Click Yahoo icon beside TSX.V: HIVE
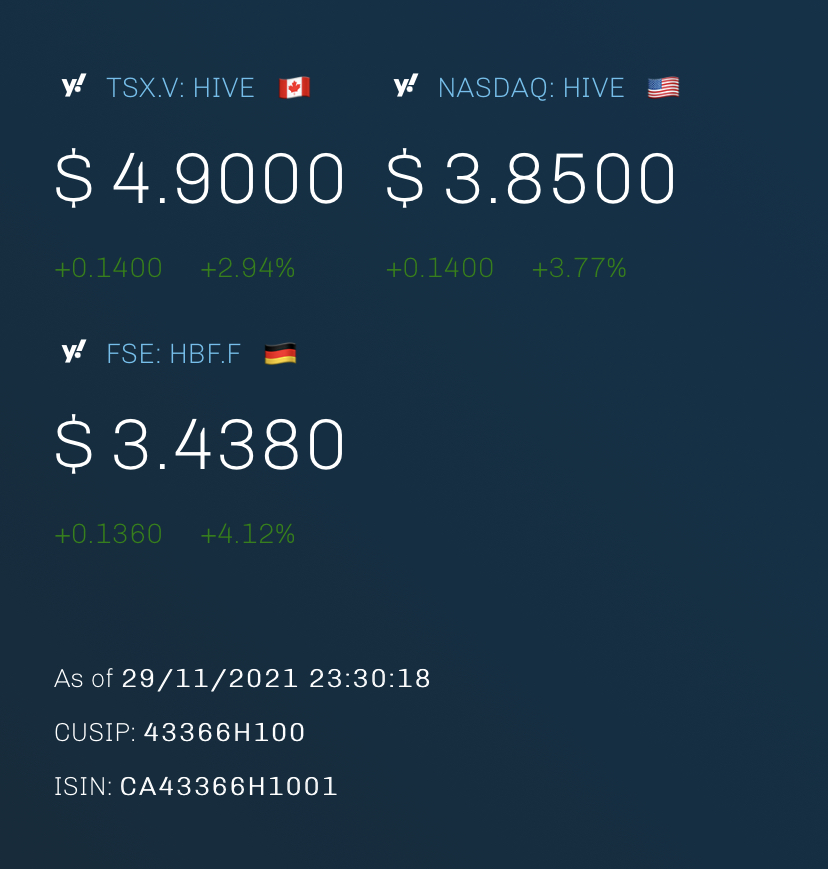Image resolution: width=828 pixels, height=869 pixels. pyautogui.click(x=74, y=86)
